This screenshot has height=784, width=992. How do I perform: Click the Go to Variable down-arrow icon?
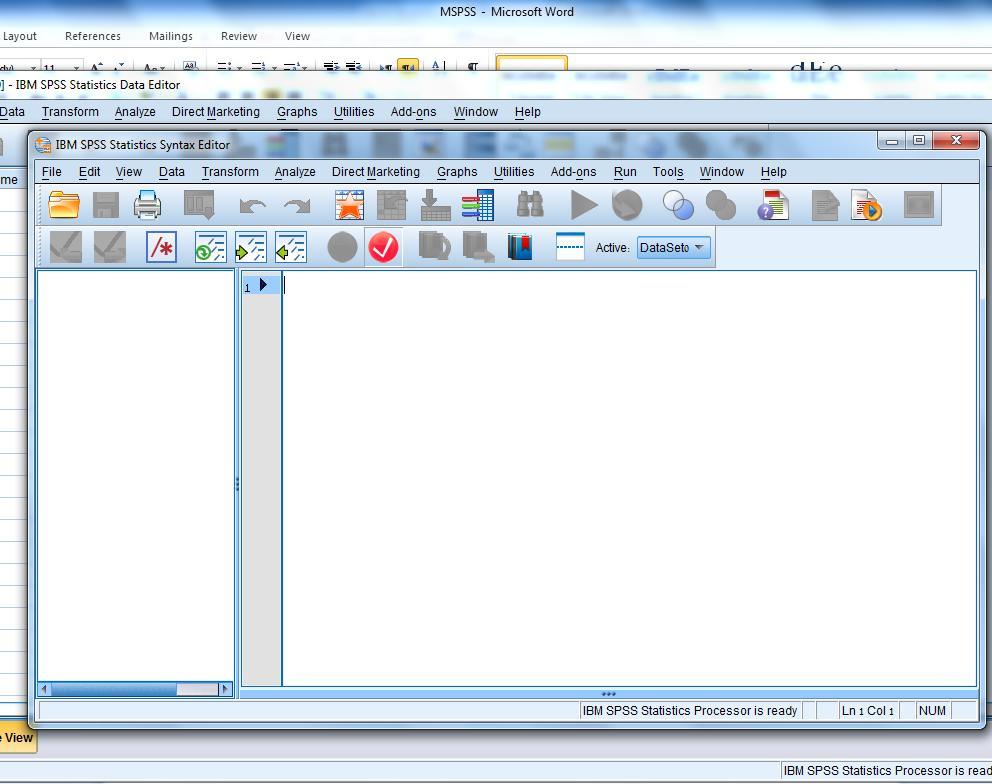tap(435, 205)
